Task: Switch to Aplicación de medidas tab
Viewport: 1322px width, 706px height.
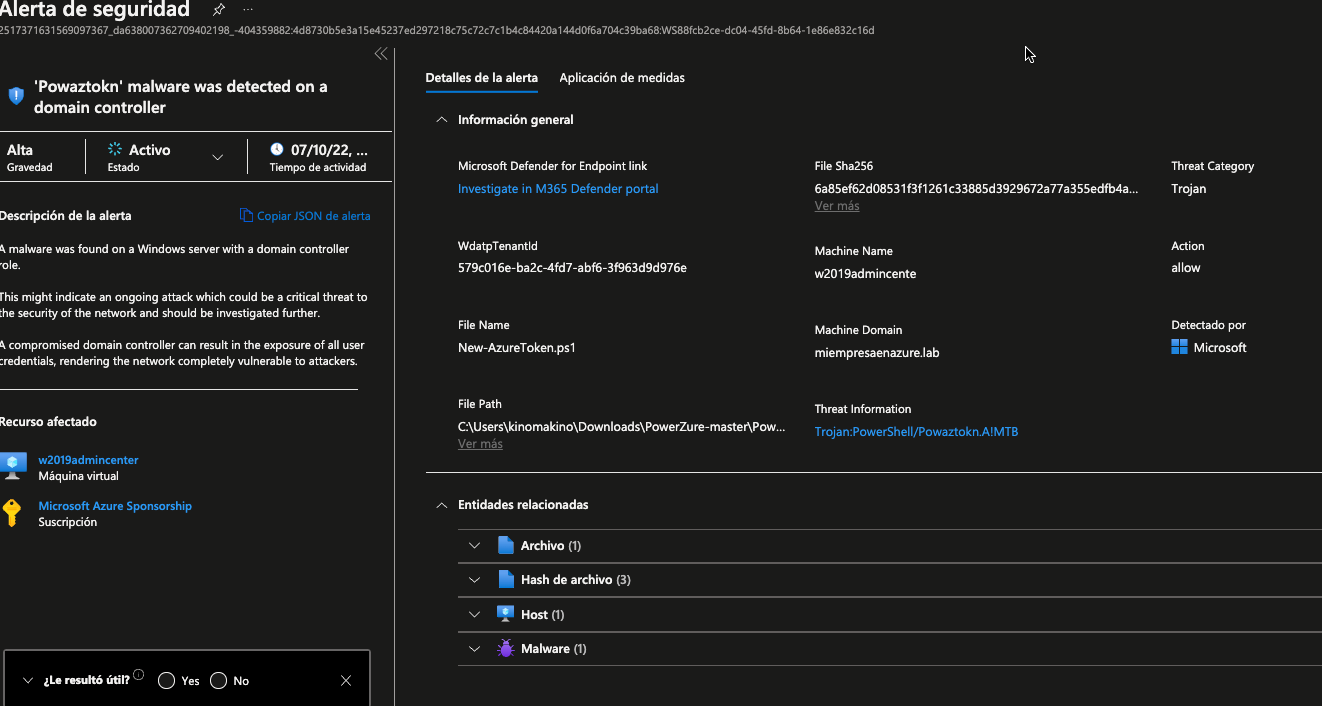Action: point(622,78)
